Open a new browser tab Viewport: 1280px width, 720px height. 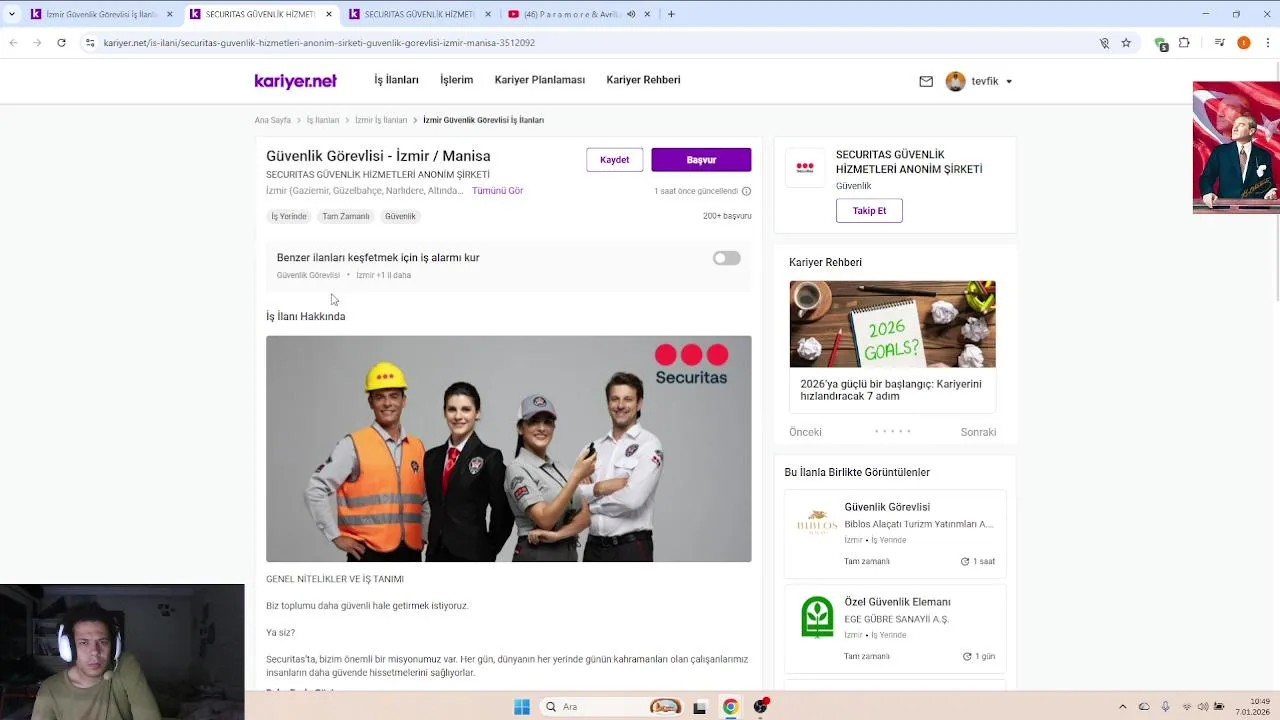[671, 14]
